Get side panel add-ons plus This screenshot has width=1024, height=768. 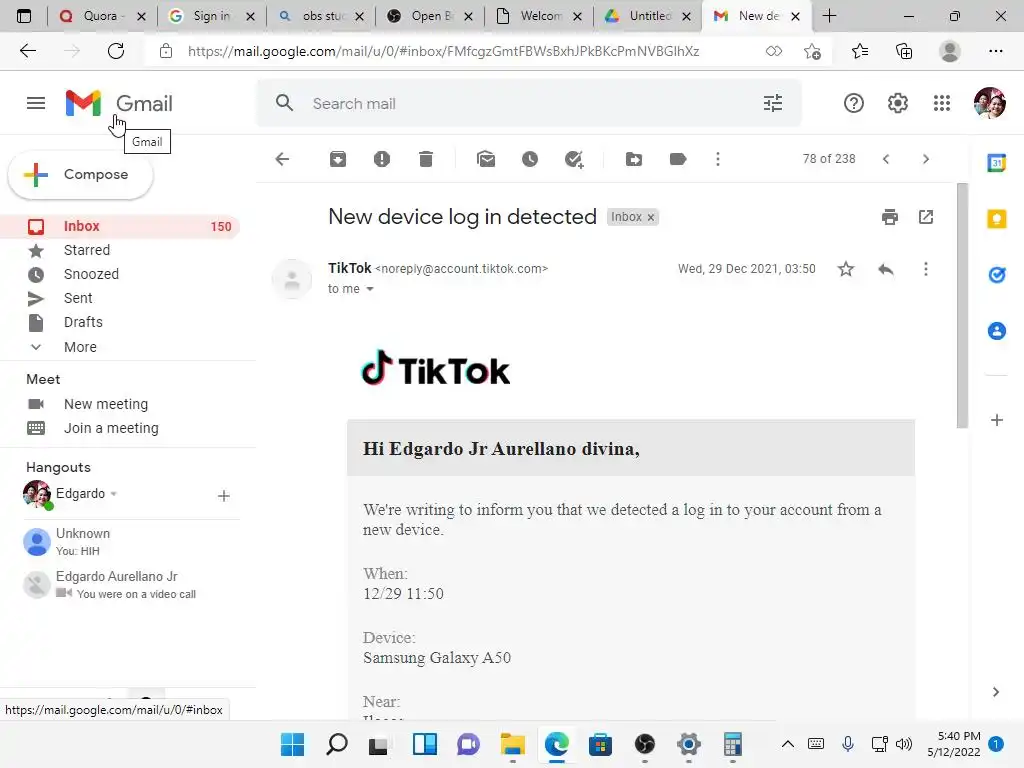[997, 420]
